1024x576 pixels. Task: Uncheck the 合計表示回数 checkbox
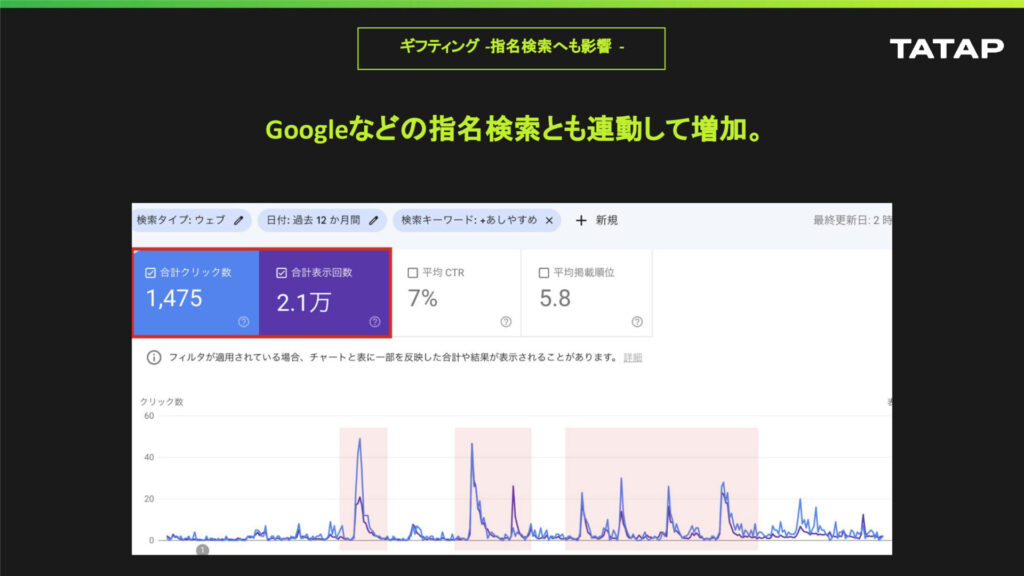point(281,272)
